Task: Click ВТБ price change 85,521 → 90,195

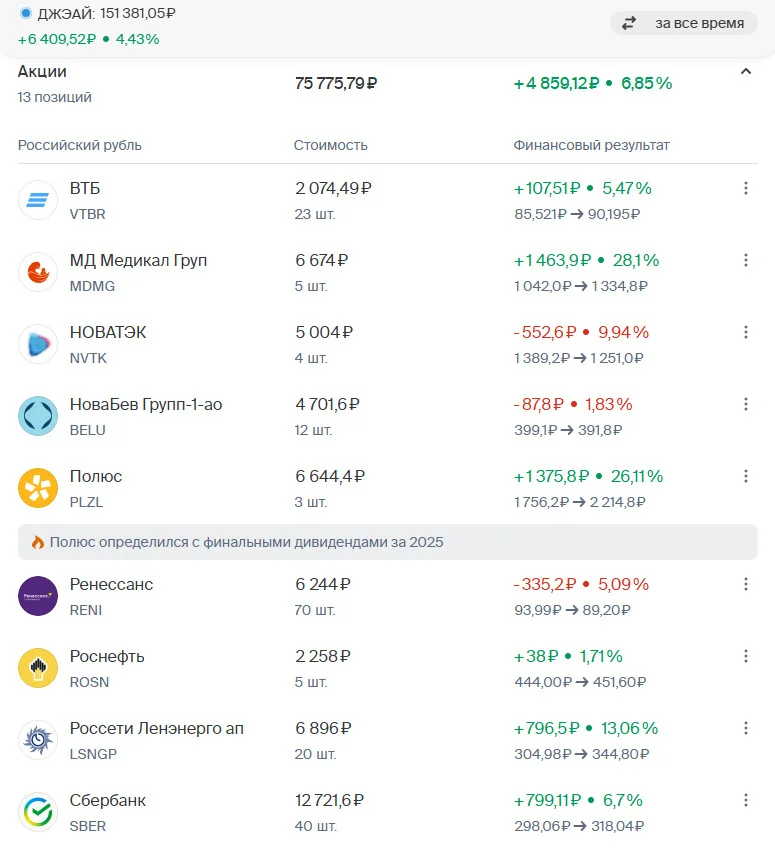Action: coord(577,214)
